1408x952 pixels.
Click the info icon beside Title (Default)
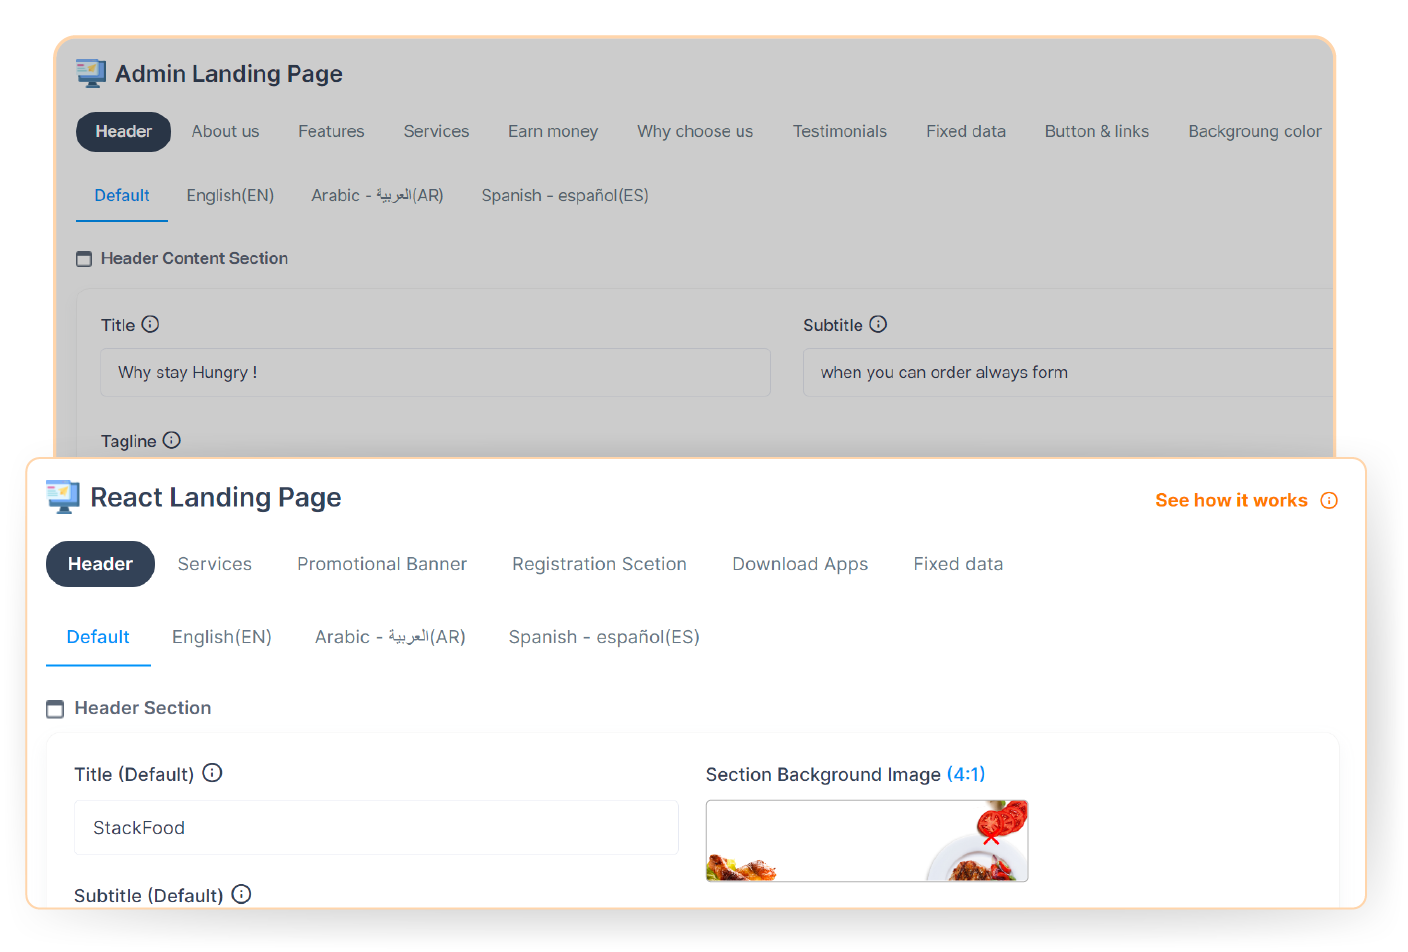211,772
